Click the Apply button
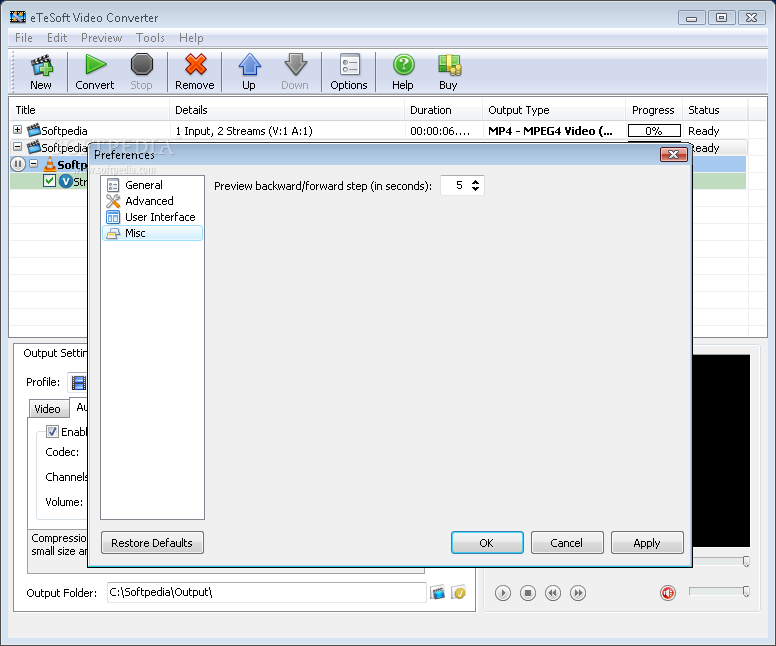Image resolution: width=776 pixels, height=646 pixels. coord(647,543)
